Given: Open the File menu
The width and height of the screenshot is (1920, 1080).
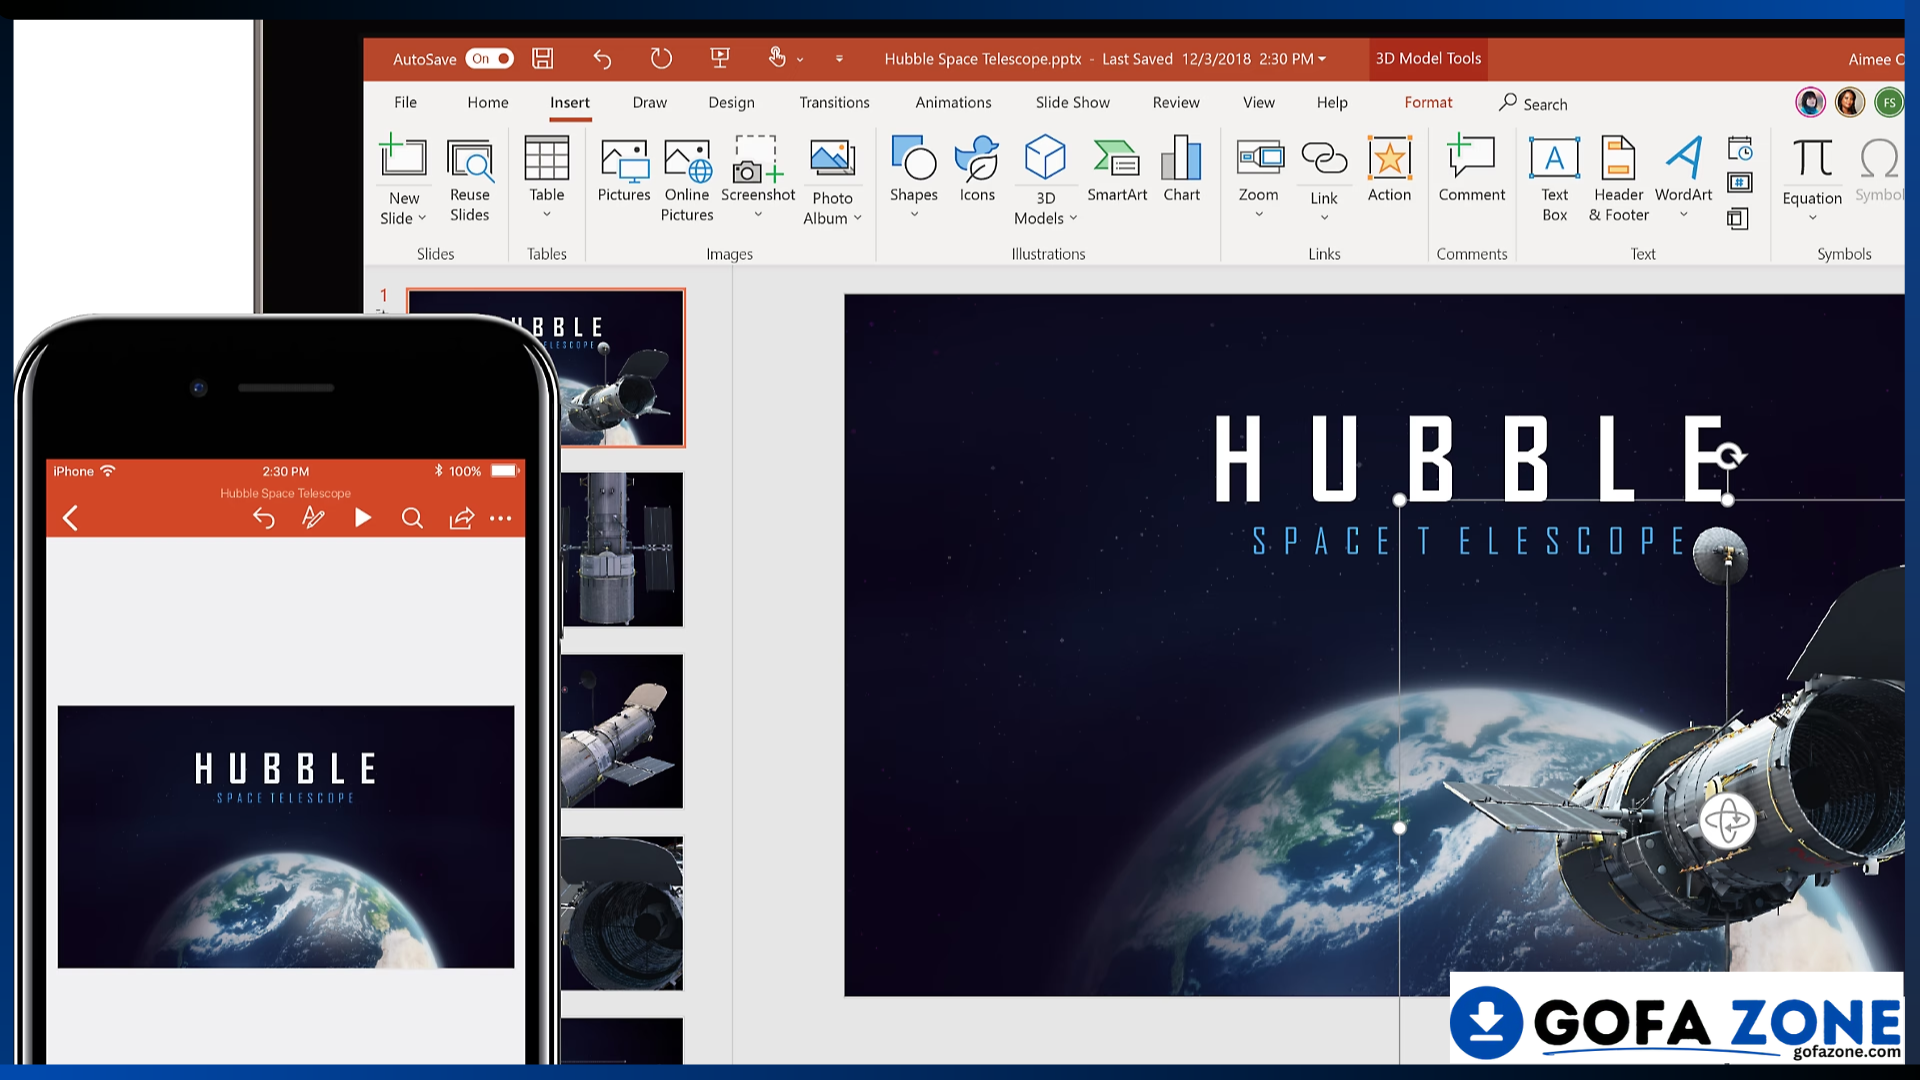Looking at the screenshot, I should tap(405, 102).
